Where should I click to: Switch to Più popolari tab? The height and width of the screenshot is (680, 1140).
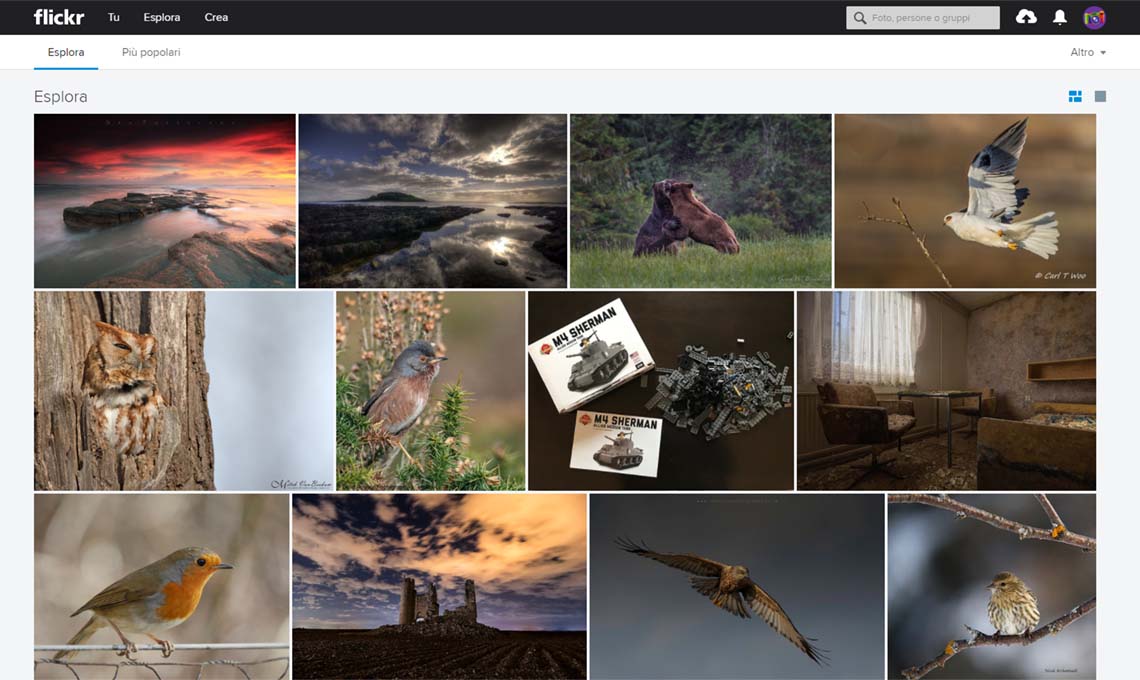151,52
